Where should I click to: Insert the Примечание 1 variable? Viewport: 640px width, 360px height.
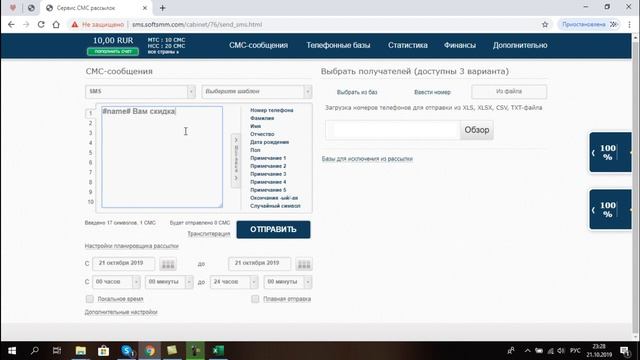click(x=268, y=158)
